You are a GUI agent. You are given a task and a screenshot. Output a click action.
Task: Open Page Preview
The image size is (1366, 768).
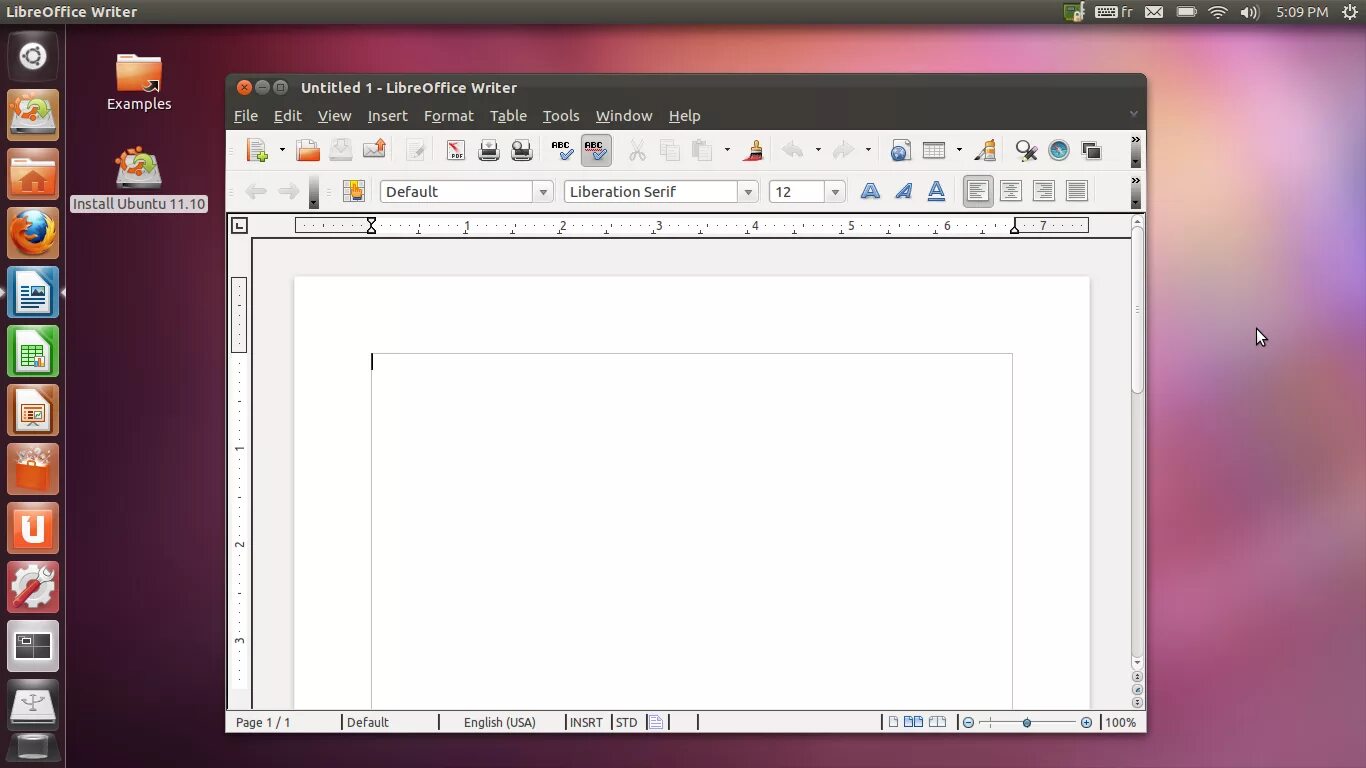(522, 150)
